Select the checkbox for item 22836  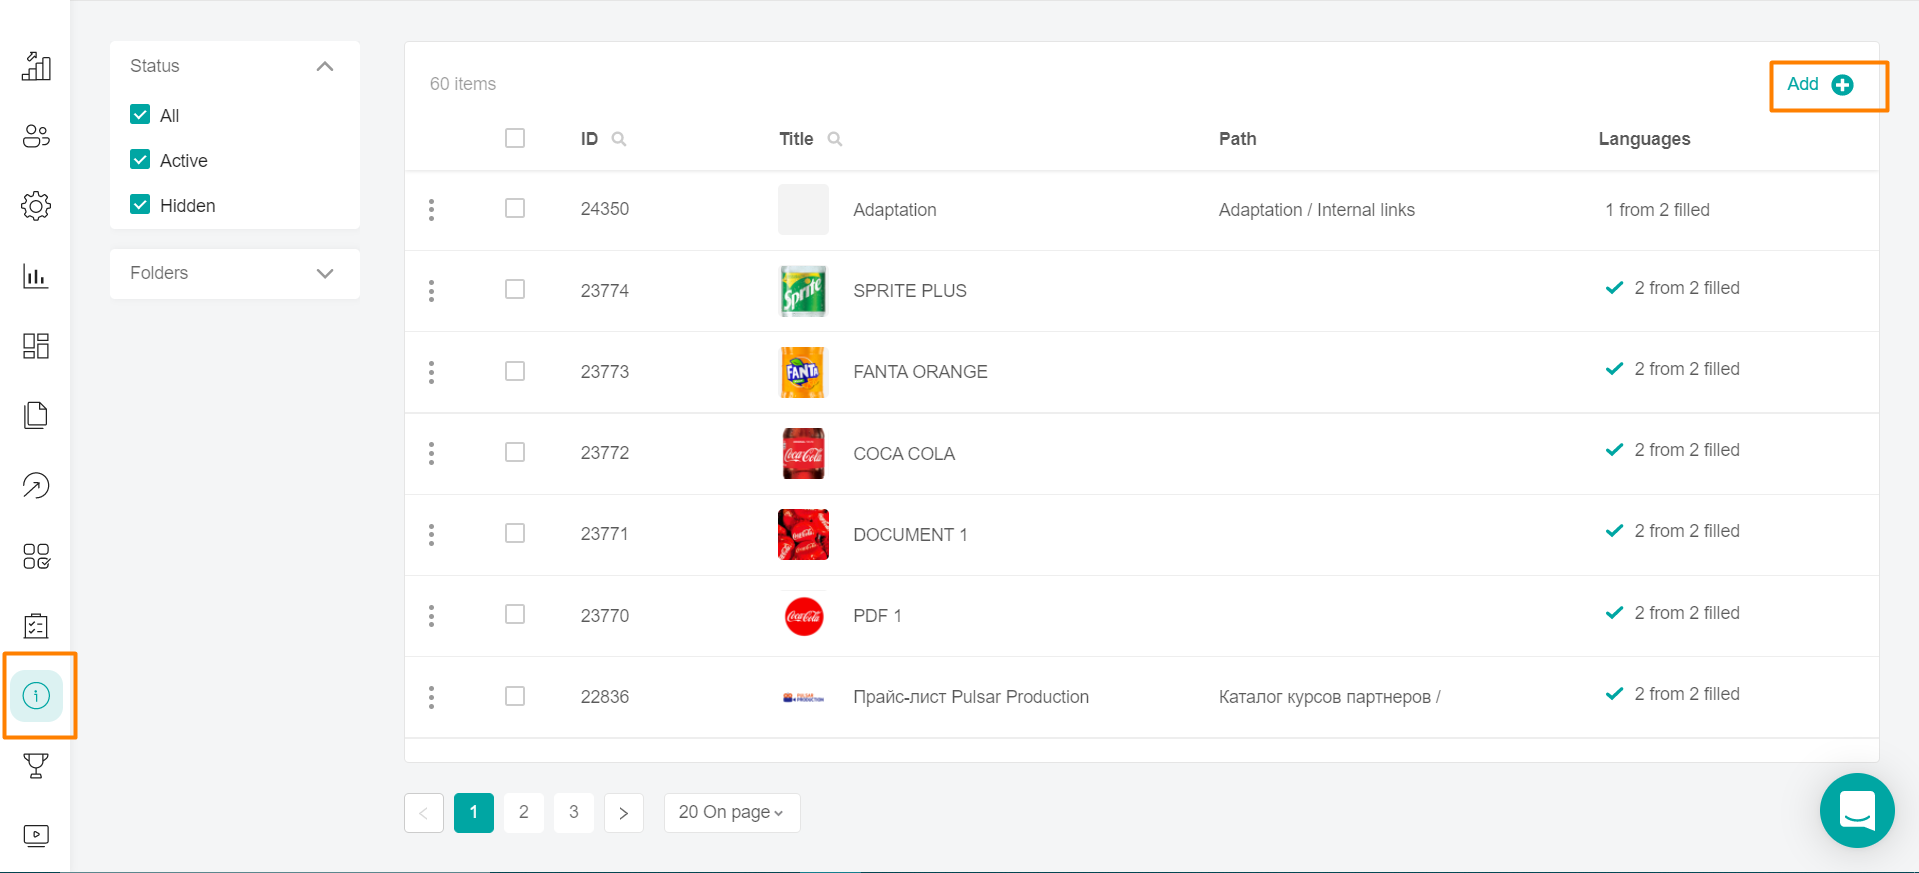tap(515, 696)
